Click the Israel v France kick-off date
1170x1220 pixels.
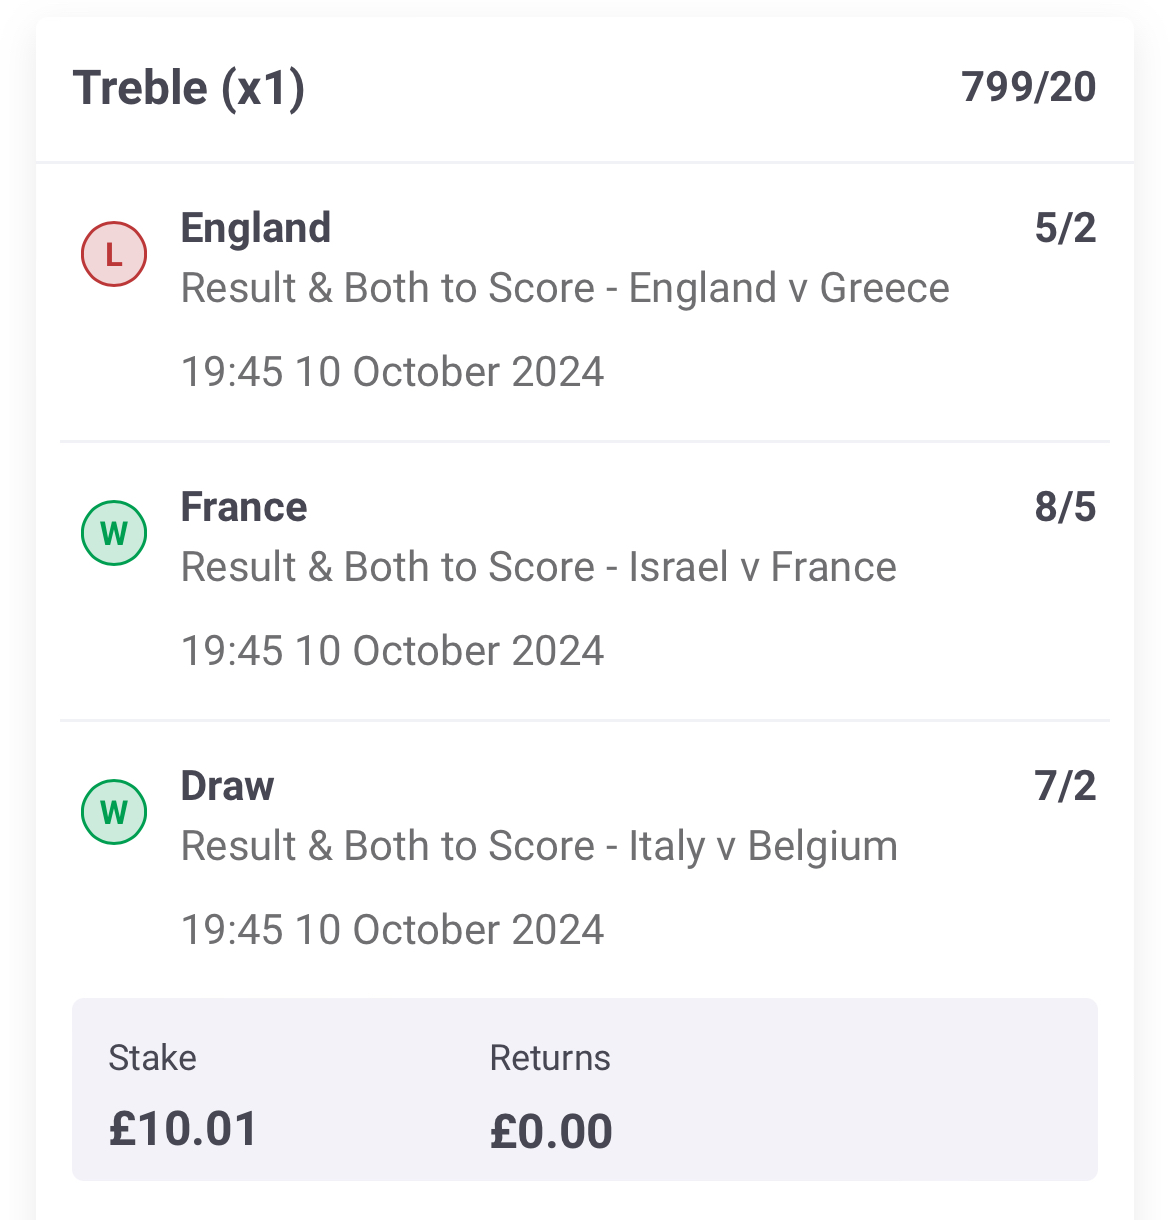click(392, 651)
